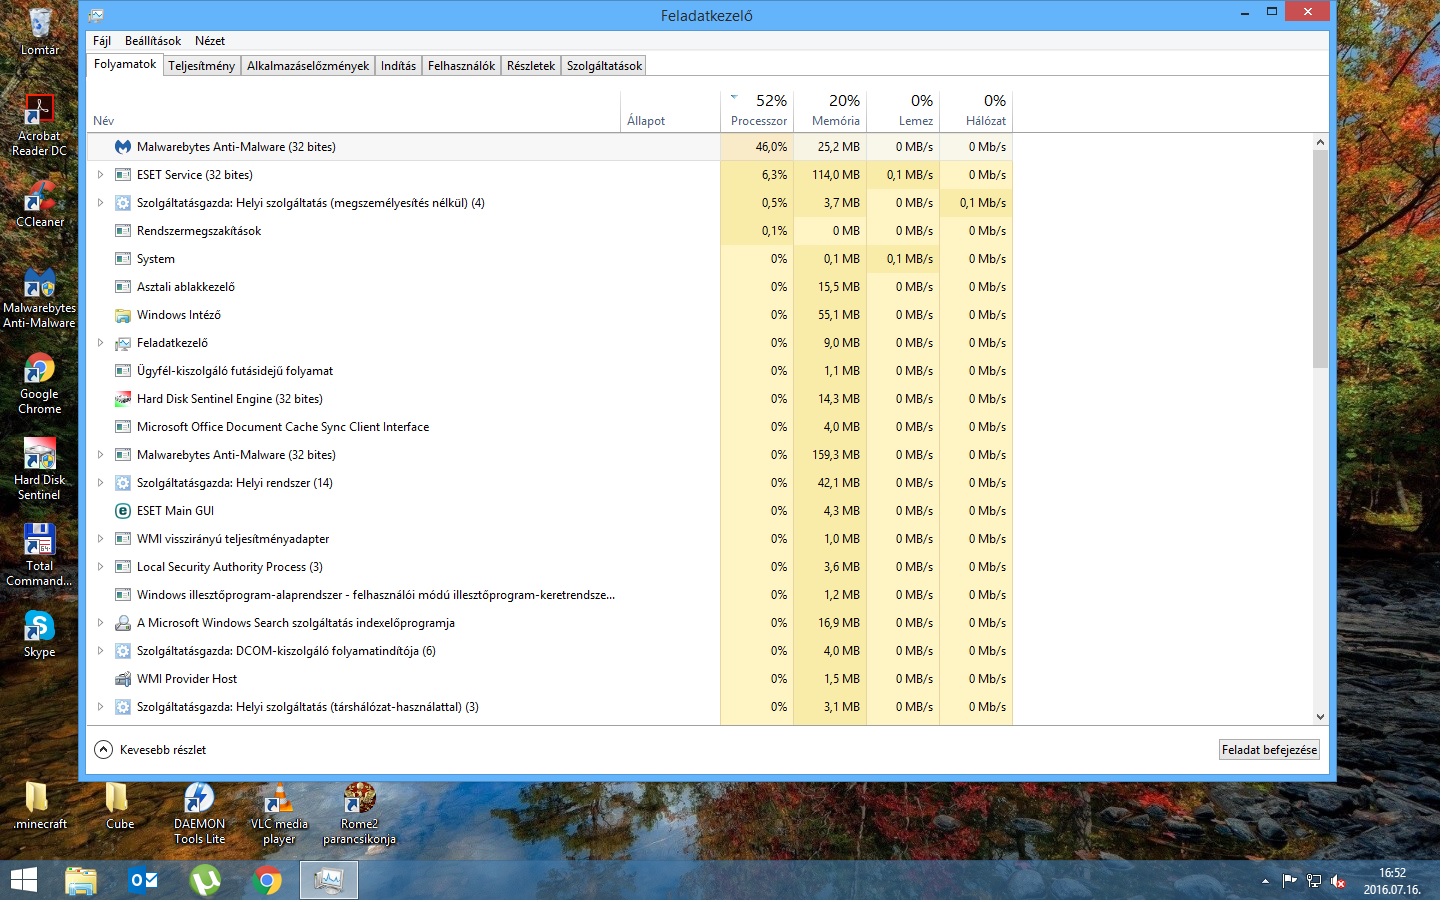
Task: Switch to the Részletek tab
Action: tap(531, 66)
